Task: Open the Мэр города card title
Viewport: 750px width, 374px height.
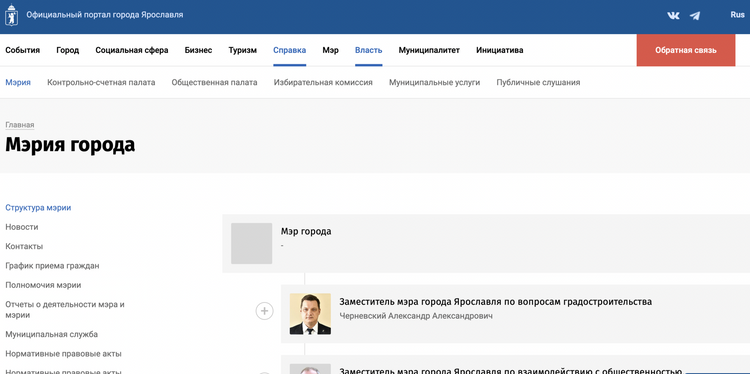Action: 306,231
